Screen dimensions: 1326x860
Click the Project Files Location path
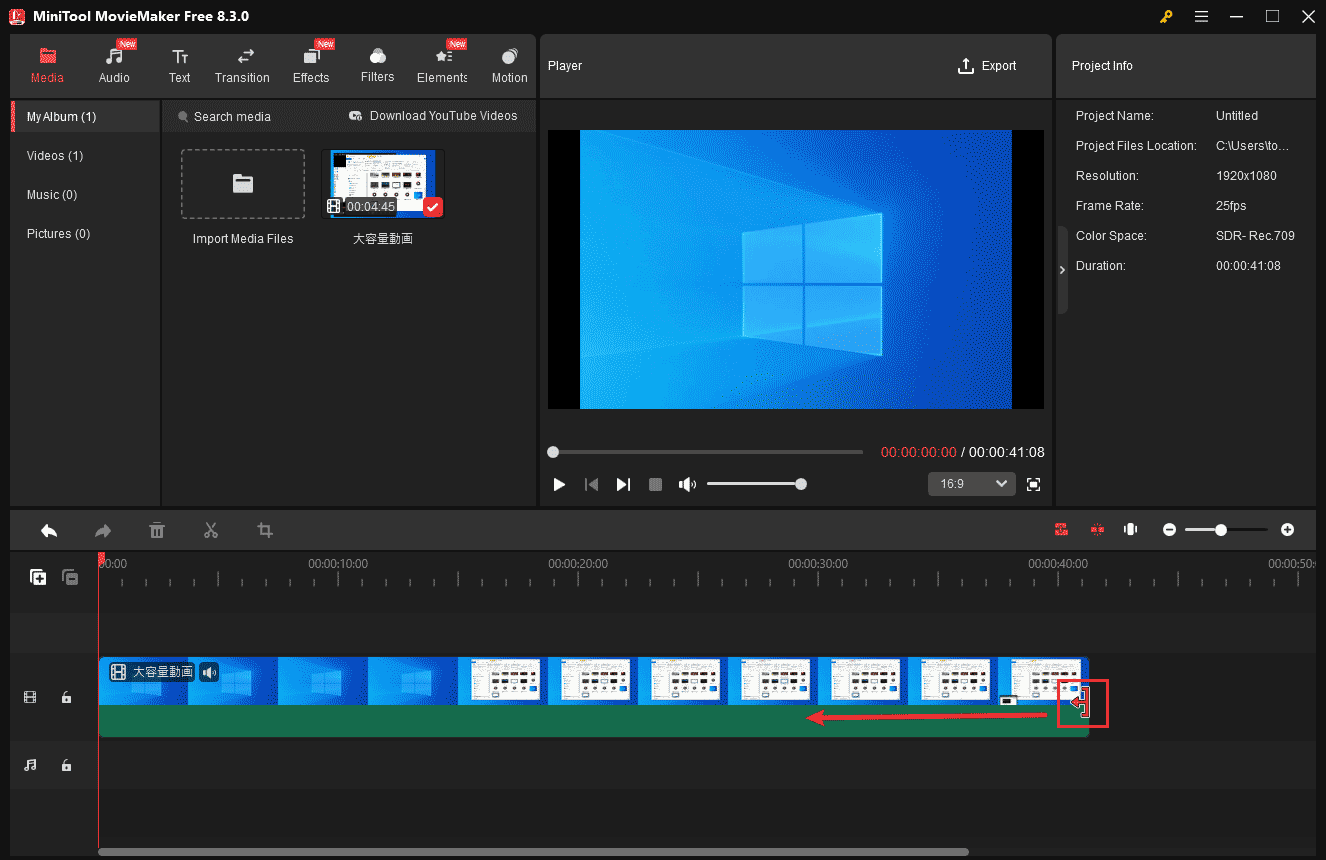point(1252,146)
